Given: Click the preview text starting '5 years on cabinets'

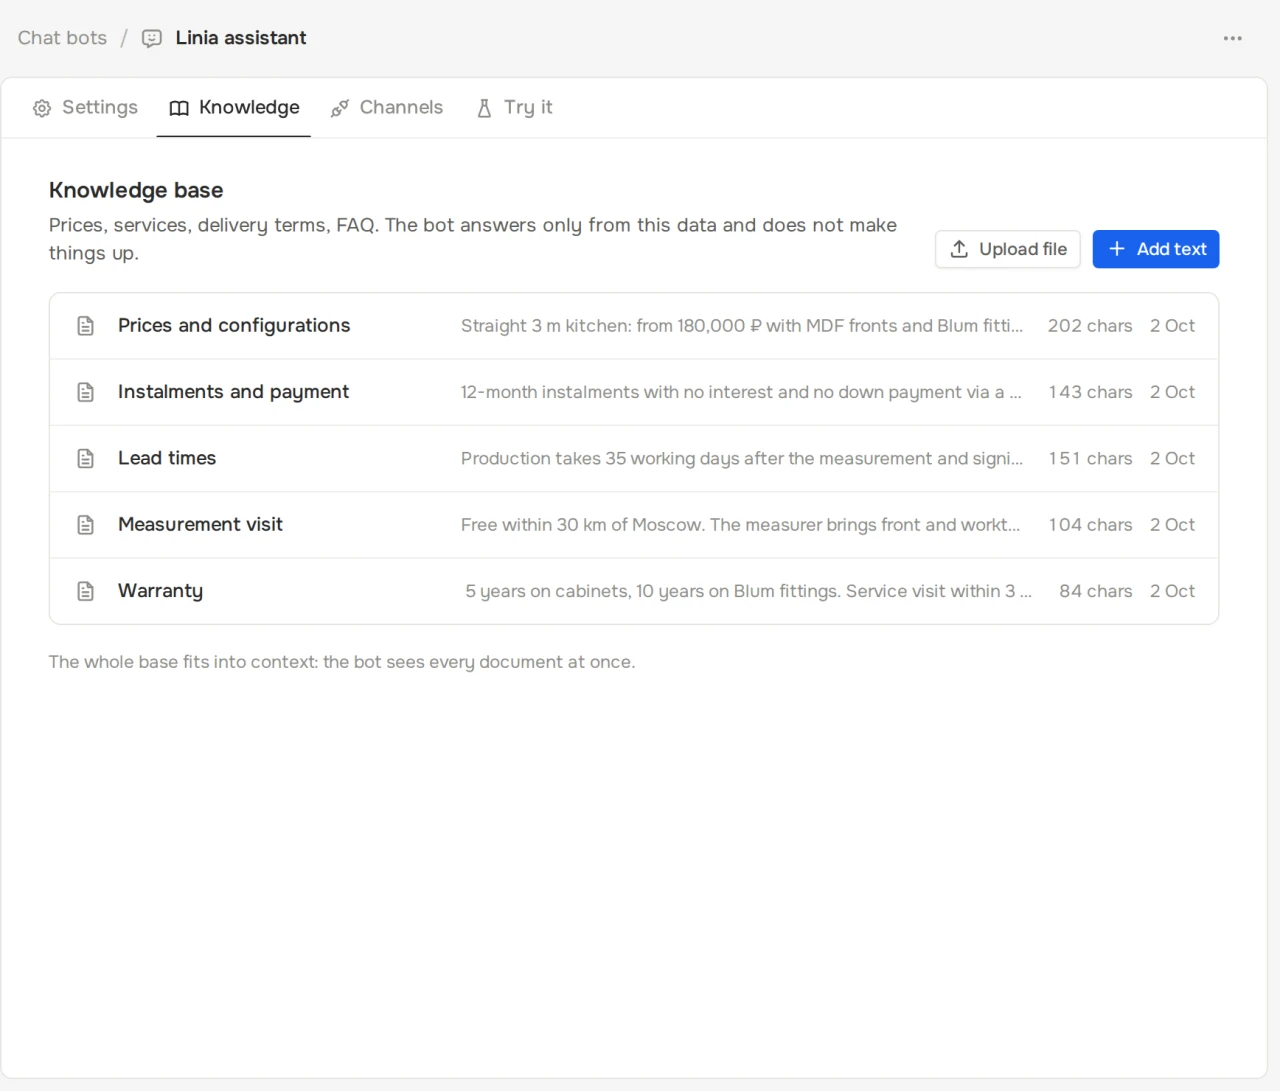Looking at the screenshot, I should [748, 591].
